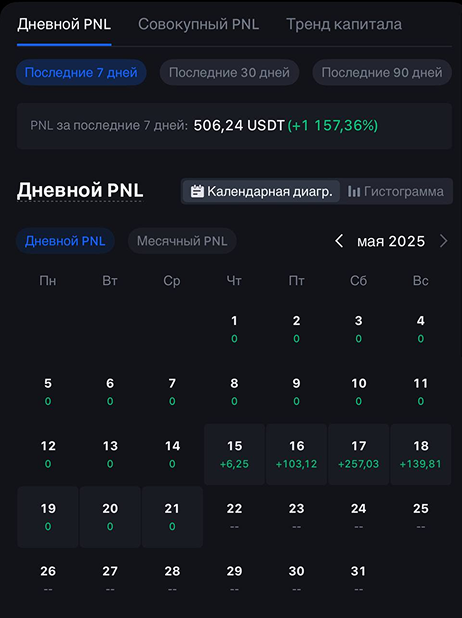
Task: Select the Дневной PNL pill above calendar
Action: tap(65, 241)
